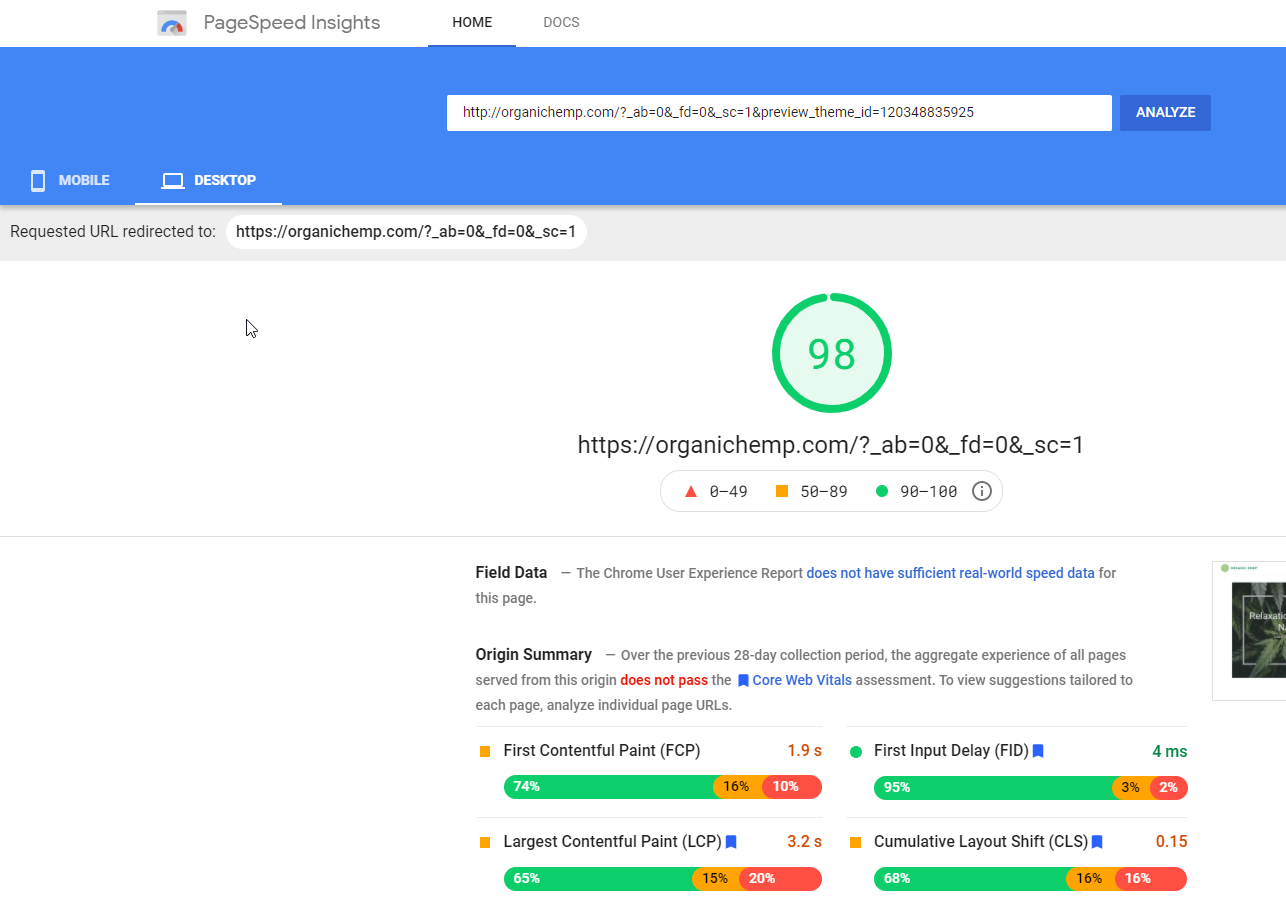The image size is (1286, 899).
Task: Click the First Contentful Paint distribution bar
Action: 662,787
